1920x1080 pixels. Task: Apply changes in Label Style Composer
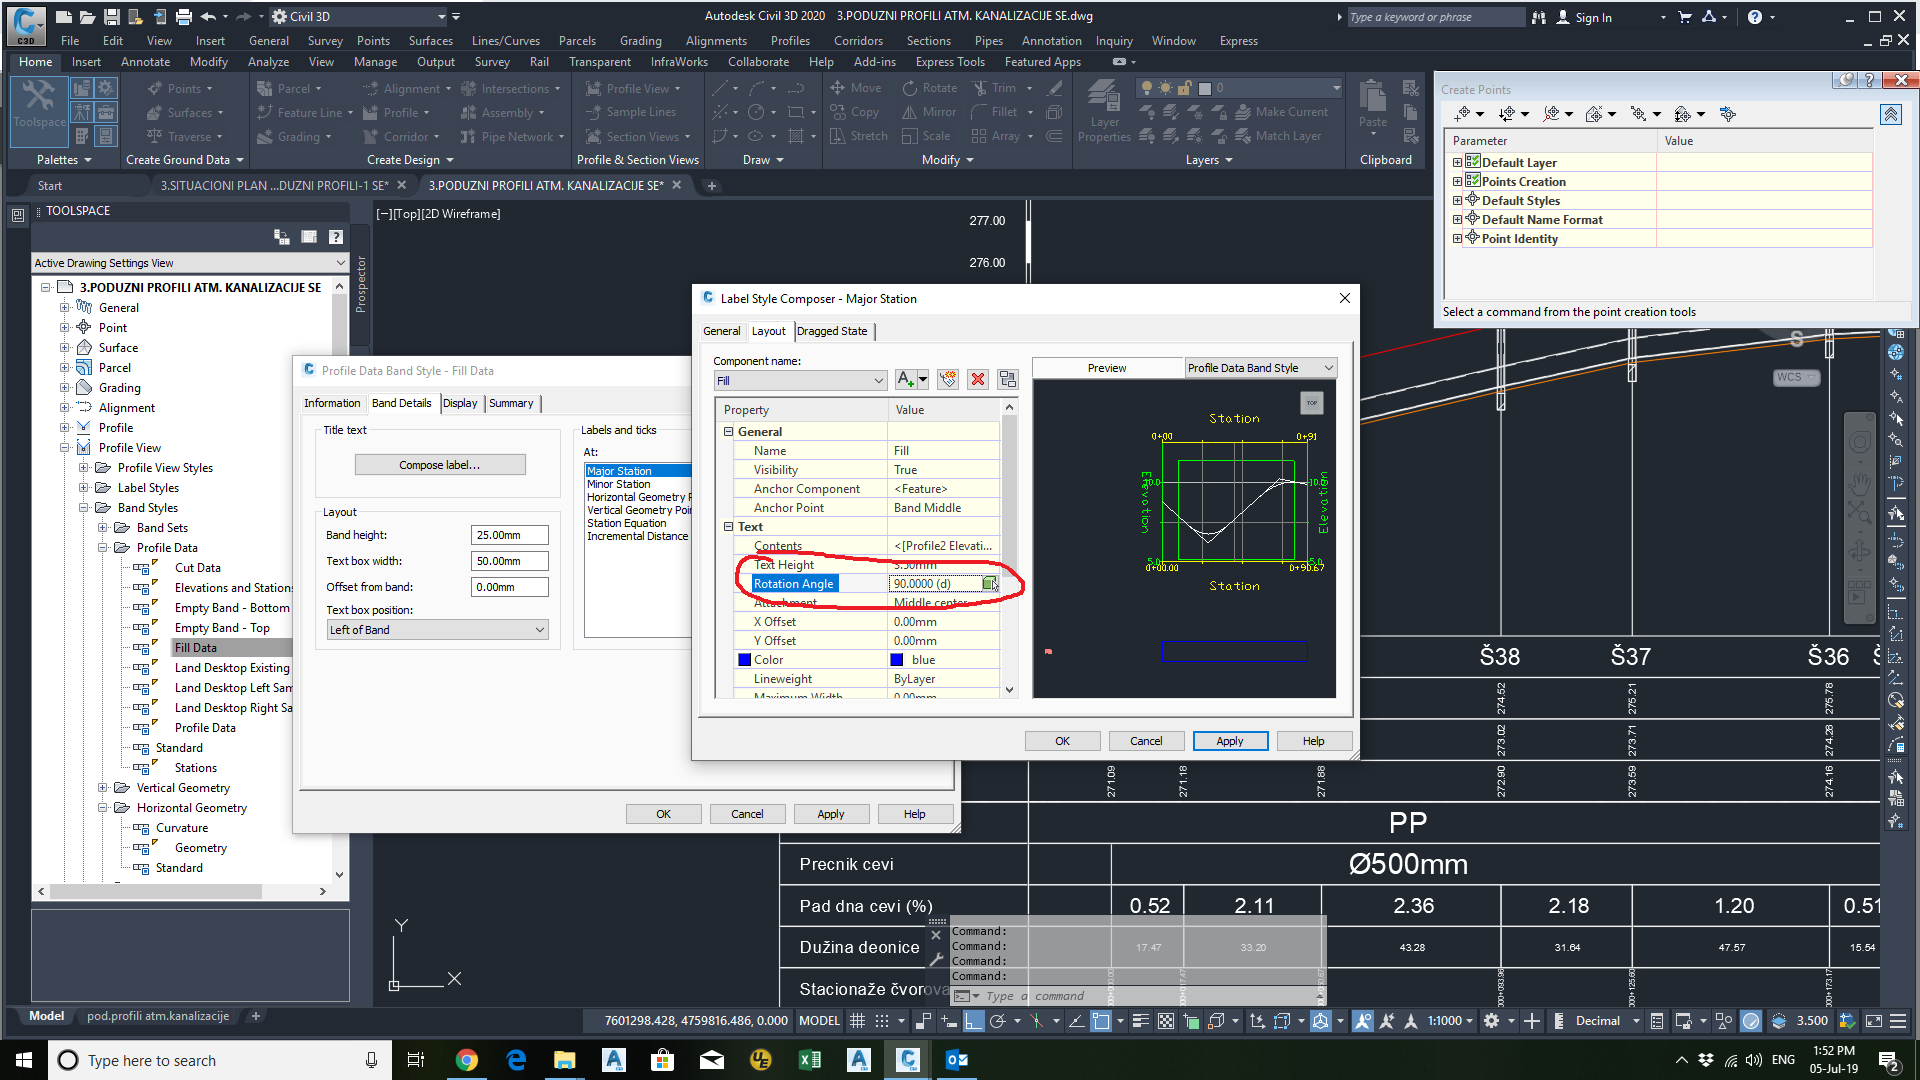coord(1230,740)
